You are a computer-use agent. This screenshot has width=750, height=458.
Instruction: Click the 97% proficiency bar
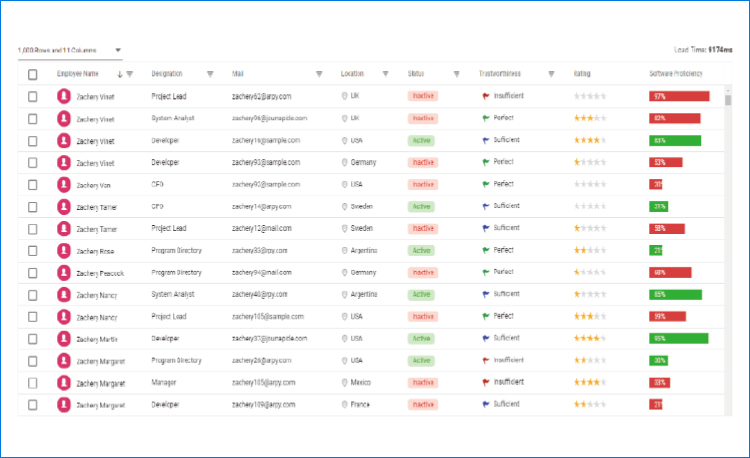679,96
